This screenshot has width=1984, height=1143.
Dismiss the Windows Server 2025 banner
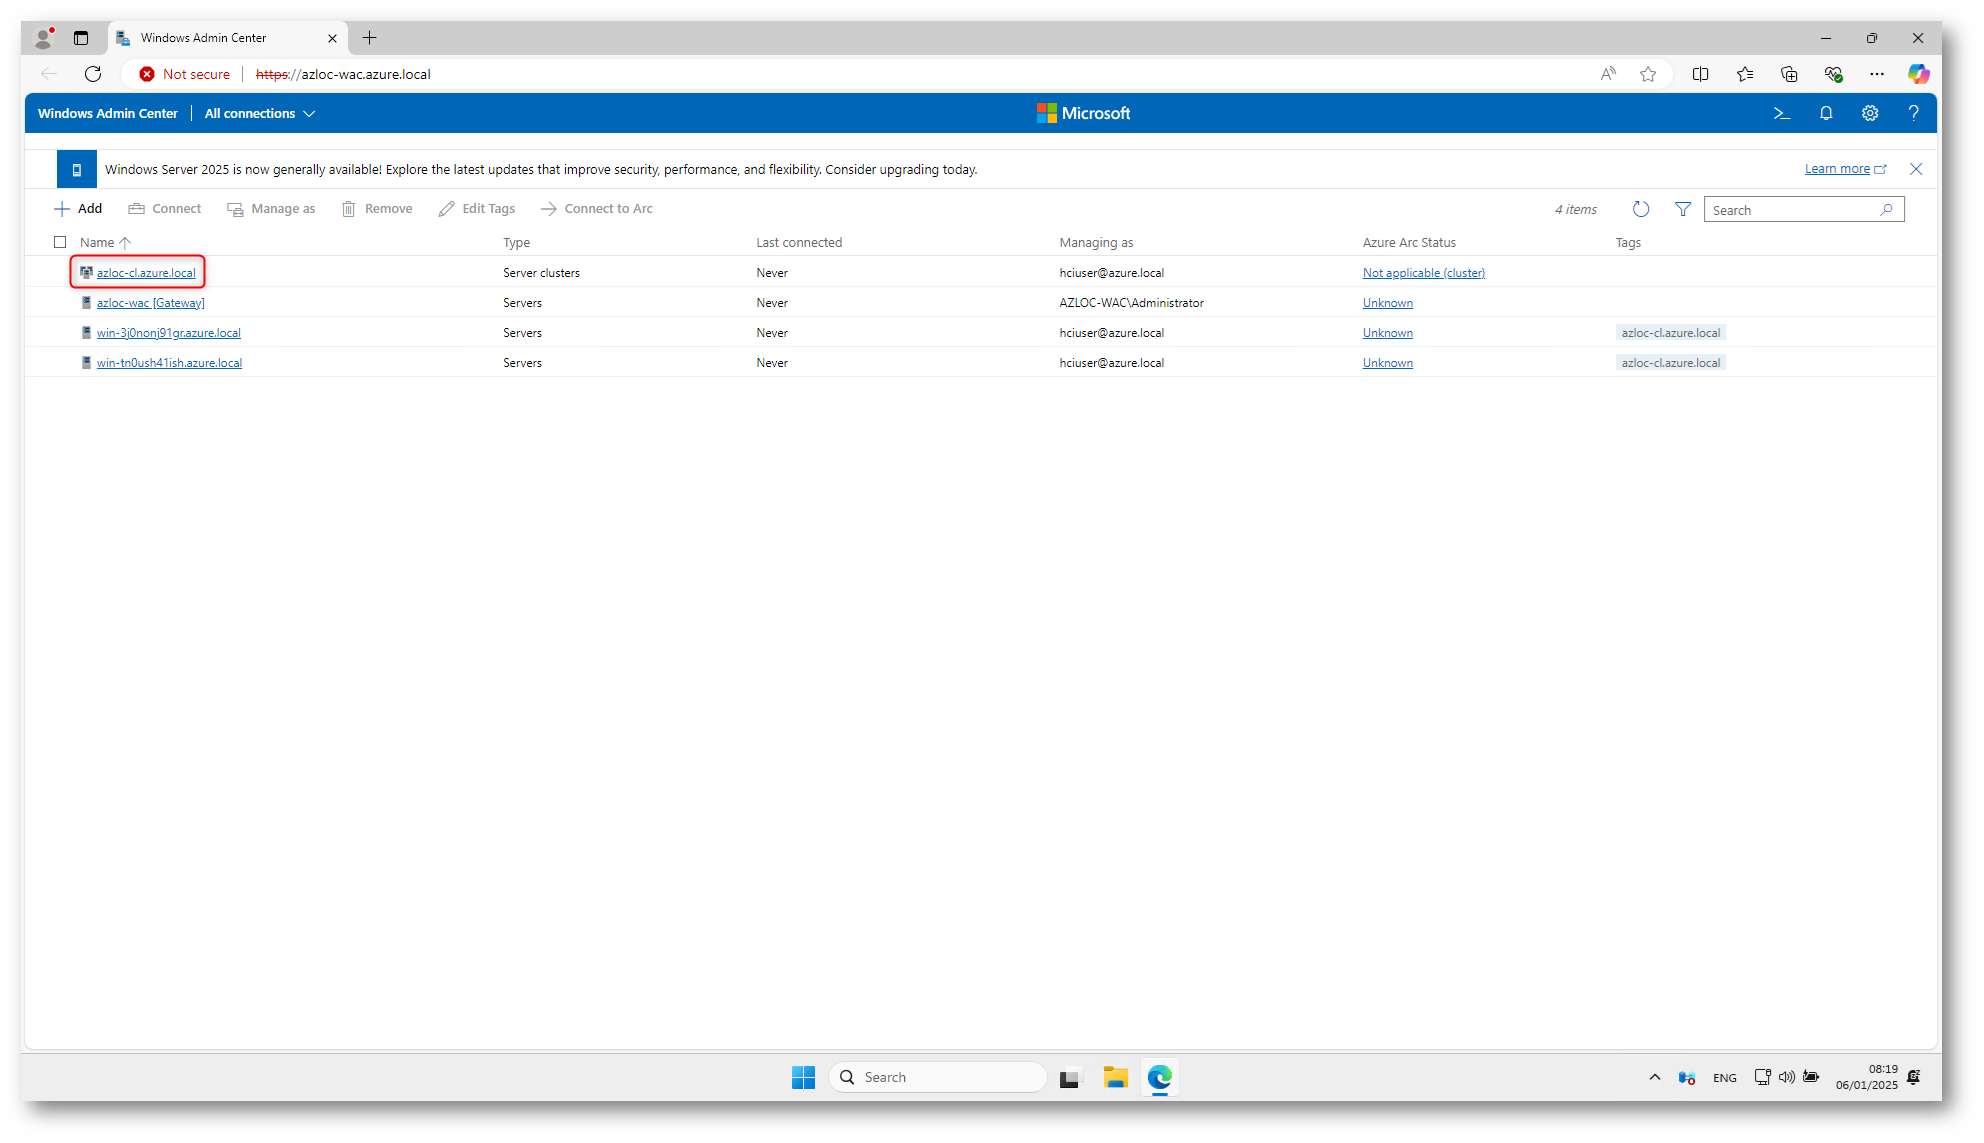pyautogui.click(x=1916, y=169)
